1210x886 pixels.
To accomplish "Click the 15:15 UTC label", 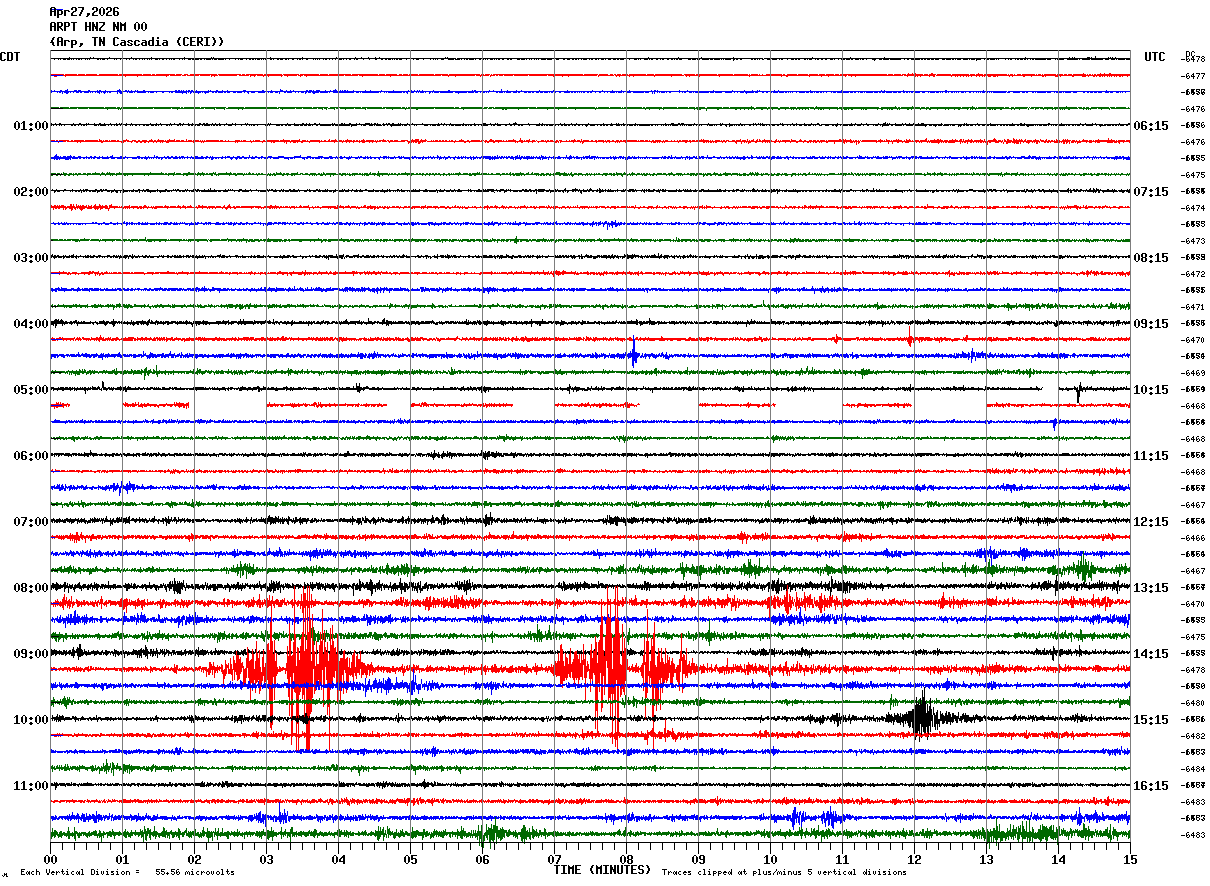I will (1151, 720).
